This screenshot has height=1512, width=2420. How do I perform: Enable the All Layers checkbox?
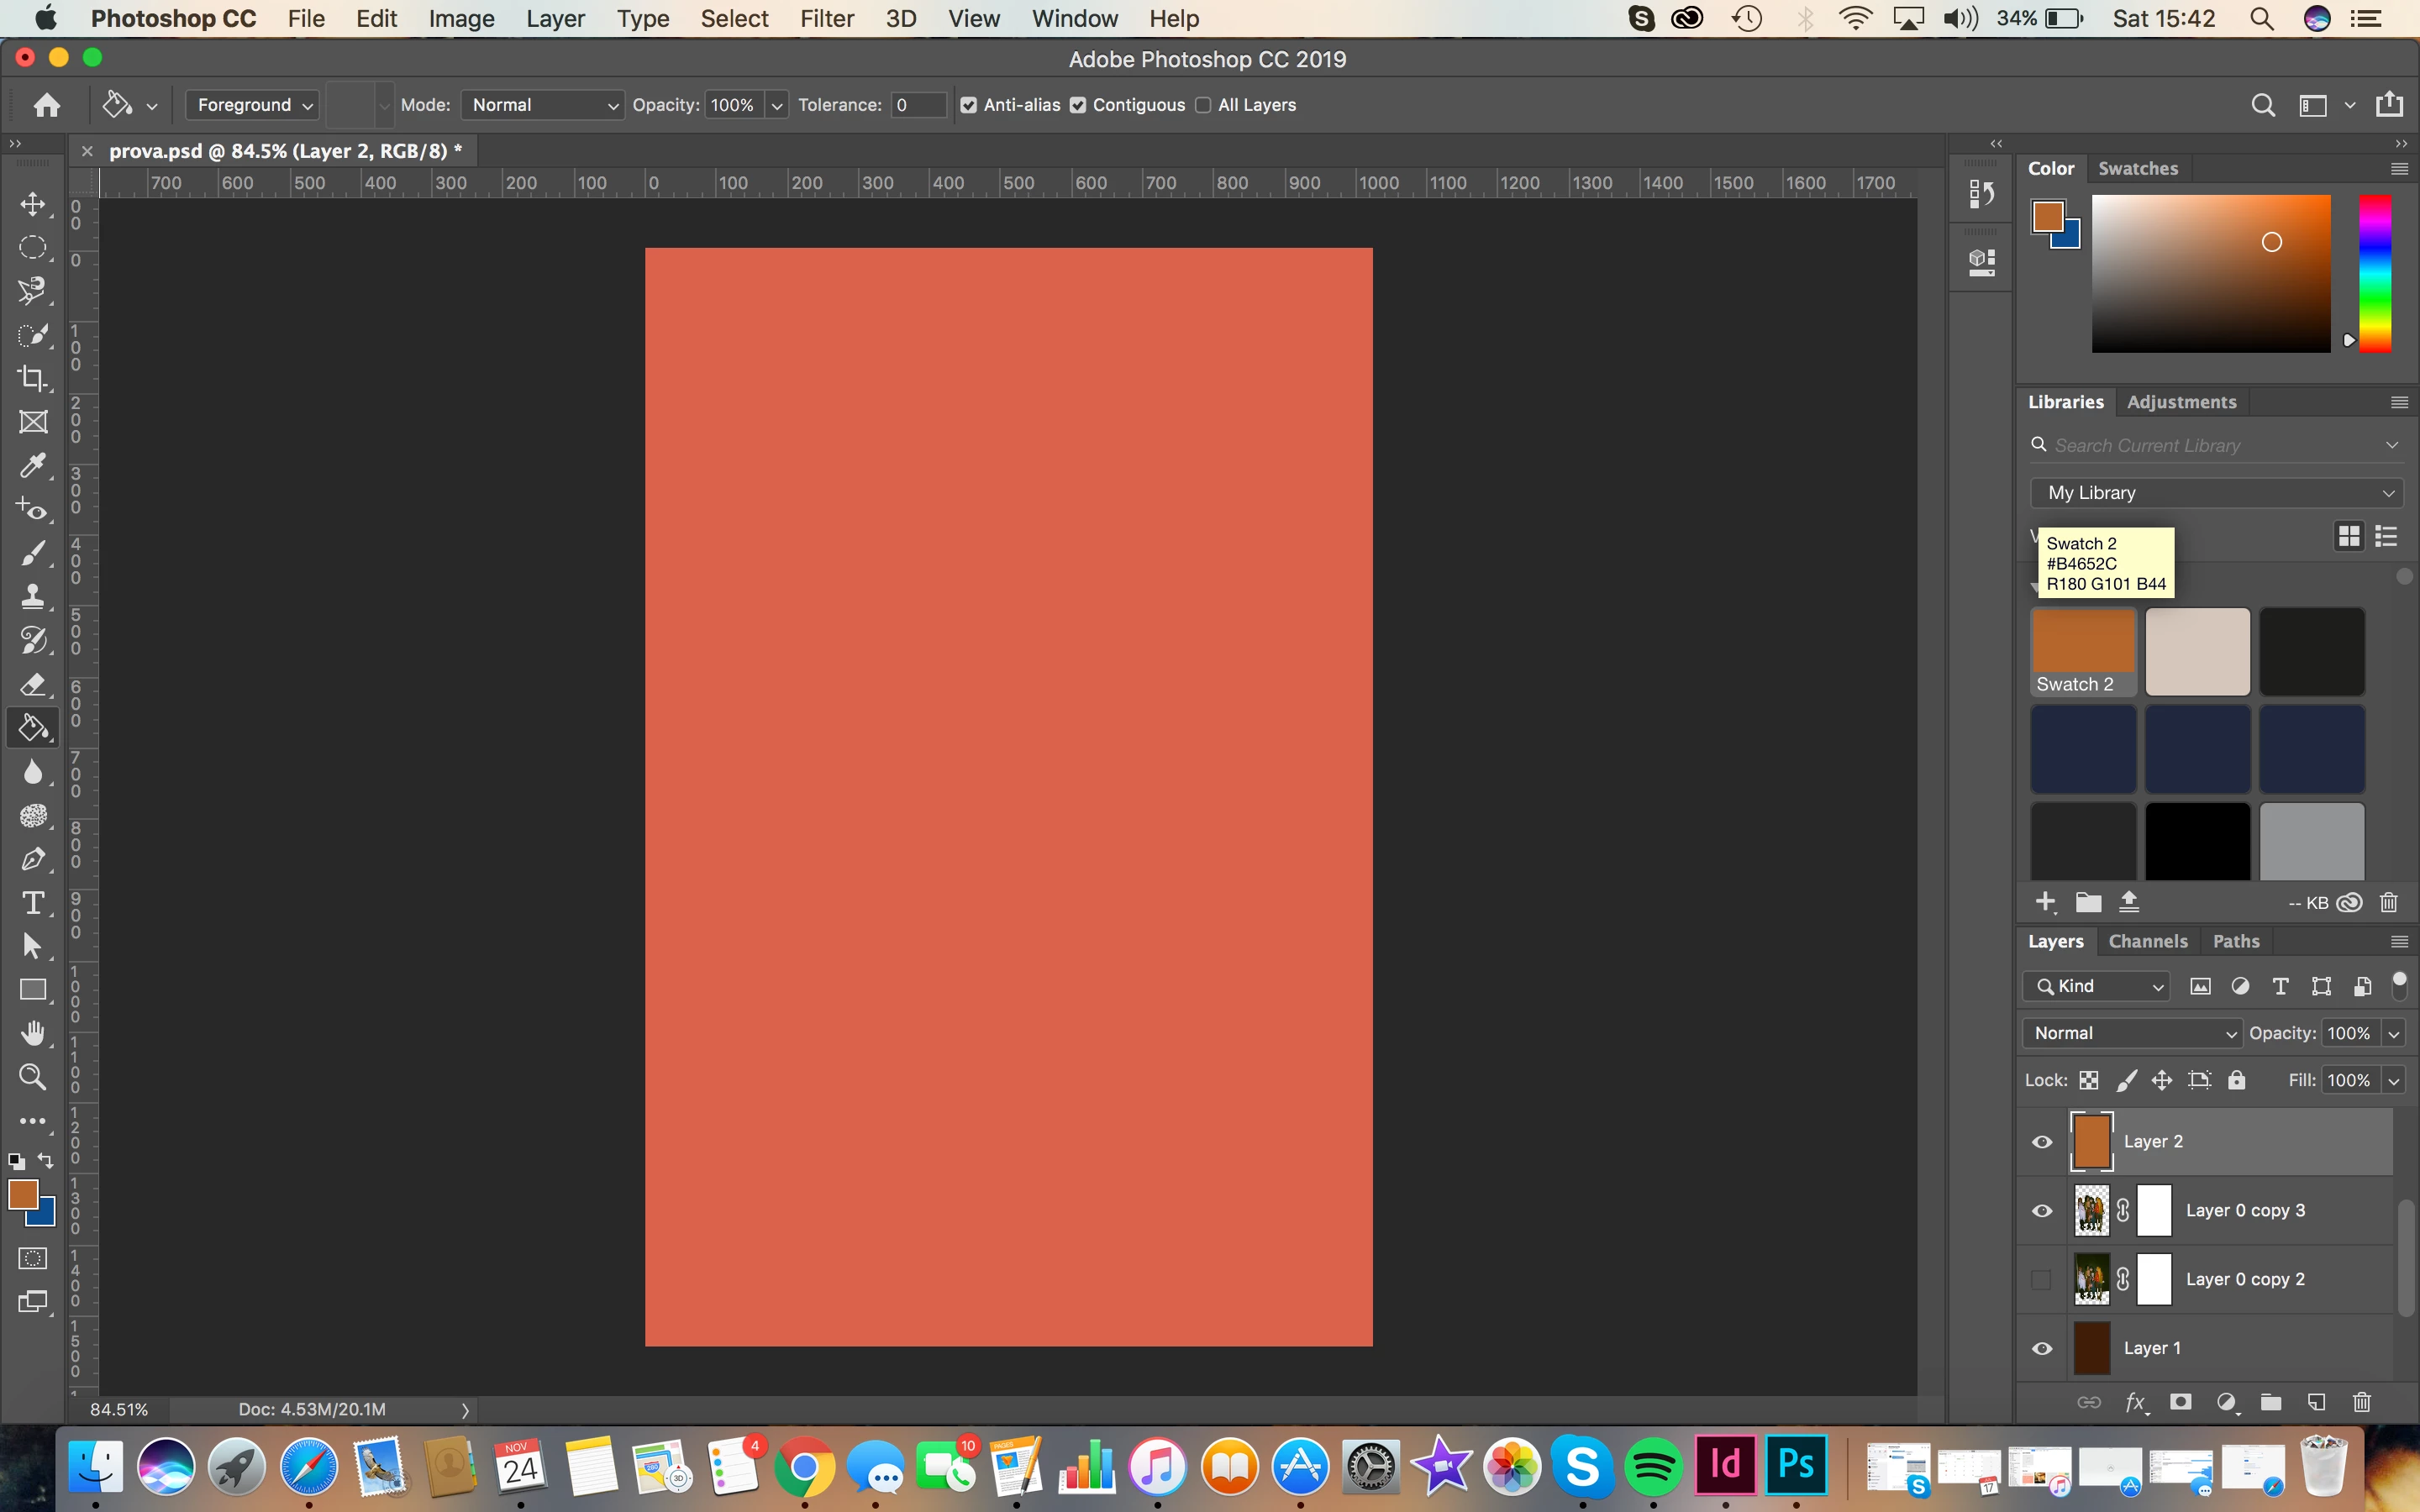(1203, 105)
